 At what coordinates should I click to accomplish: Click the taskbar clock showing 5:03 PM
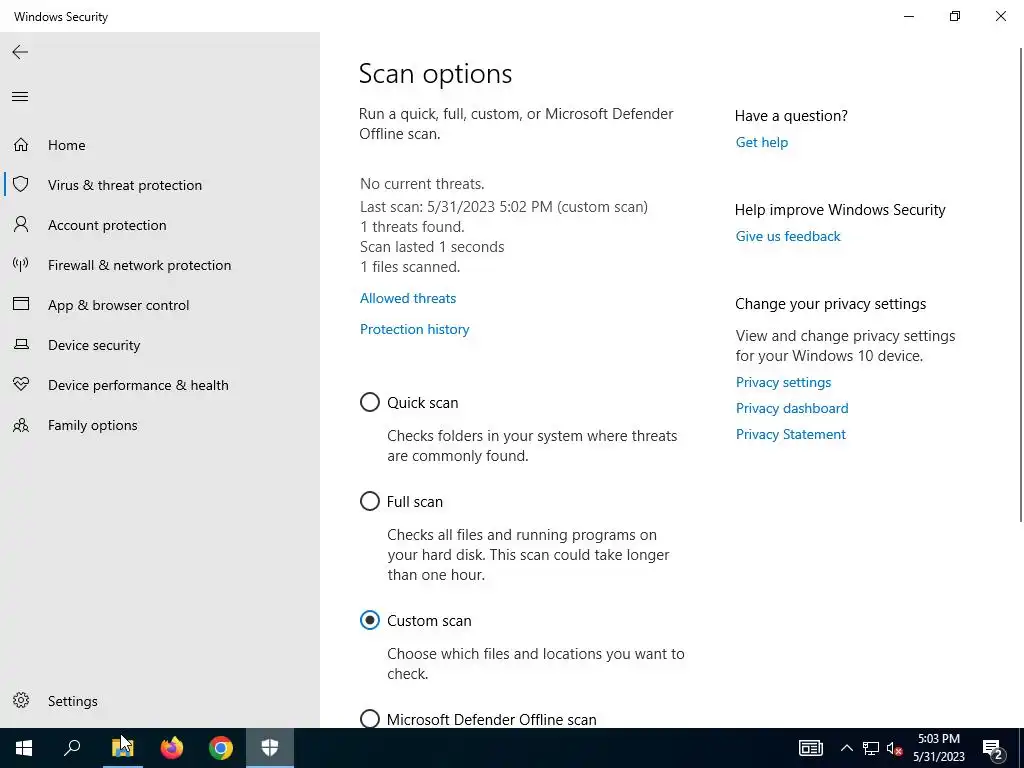coord(938,748)
